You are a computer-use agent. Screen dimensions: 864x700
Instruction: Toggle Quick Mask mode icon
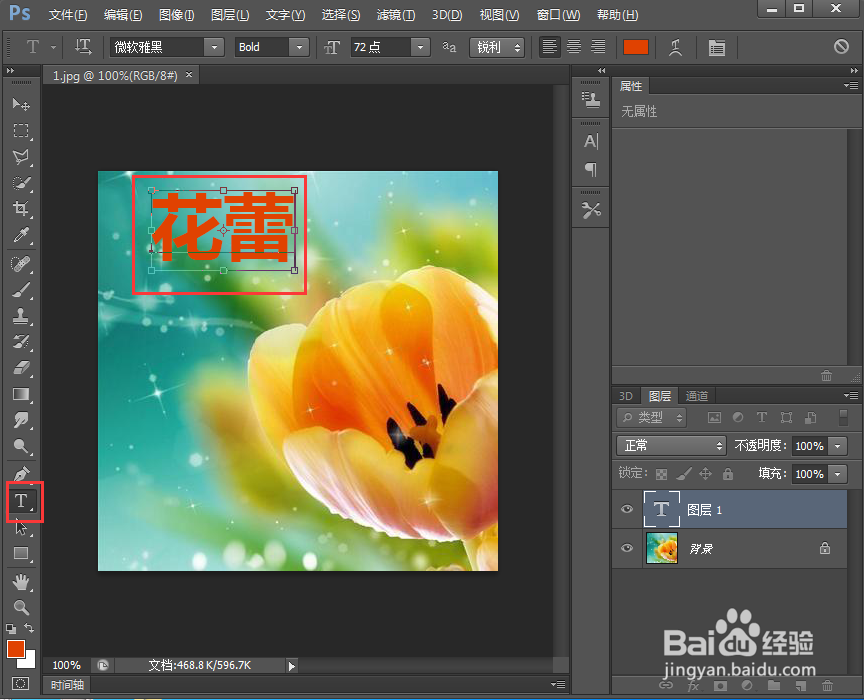click(20, 684)
